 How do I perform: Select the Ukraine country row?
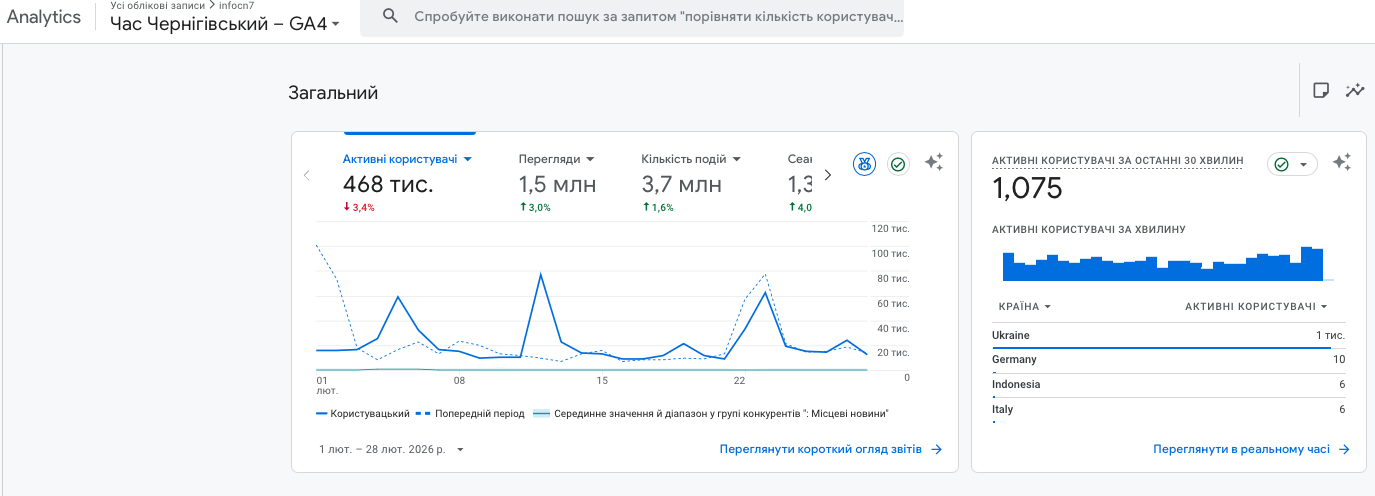coord(1168,336)
